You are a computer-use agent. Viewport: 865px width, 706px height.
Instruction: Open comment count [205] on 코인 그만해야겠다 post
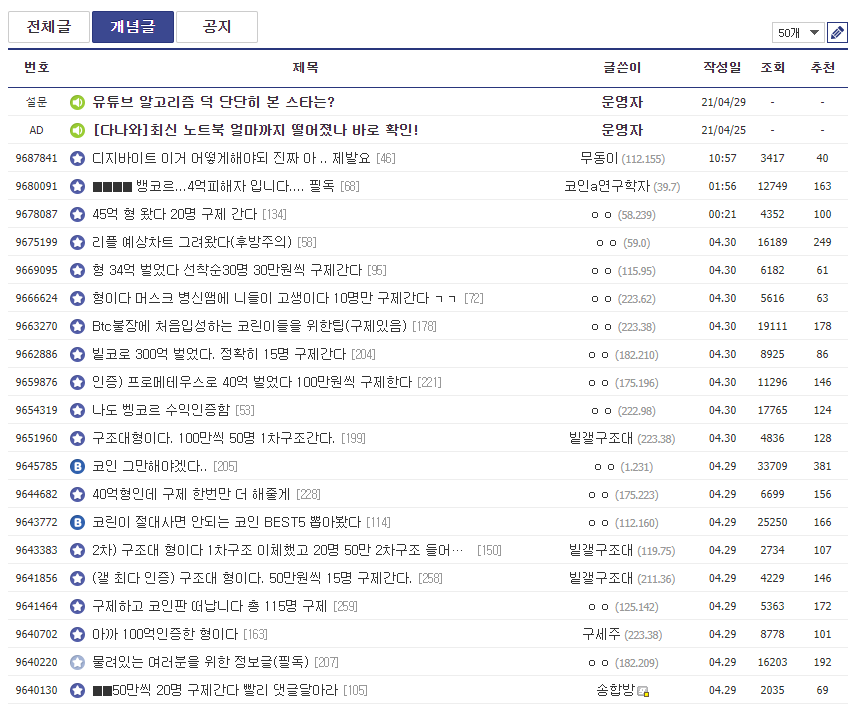pyautogui.click(x=225, y=467)
